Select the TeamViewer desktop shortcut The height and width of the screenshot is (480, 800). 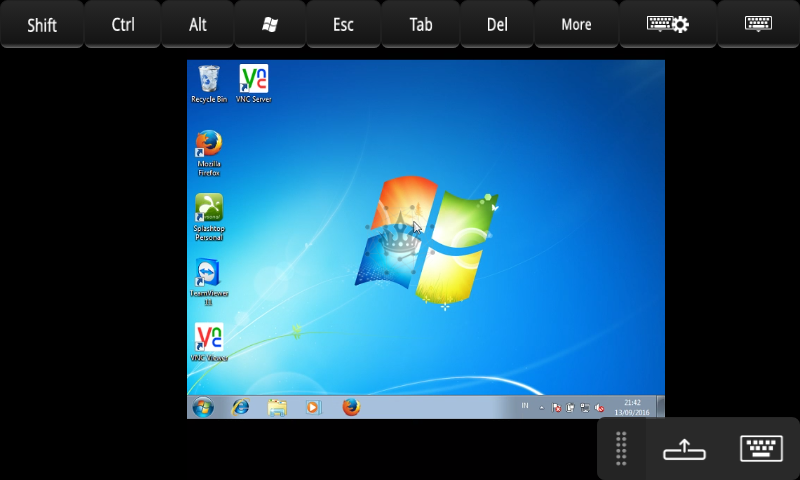coord(209,282)
